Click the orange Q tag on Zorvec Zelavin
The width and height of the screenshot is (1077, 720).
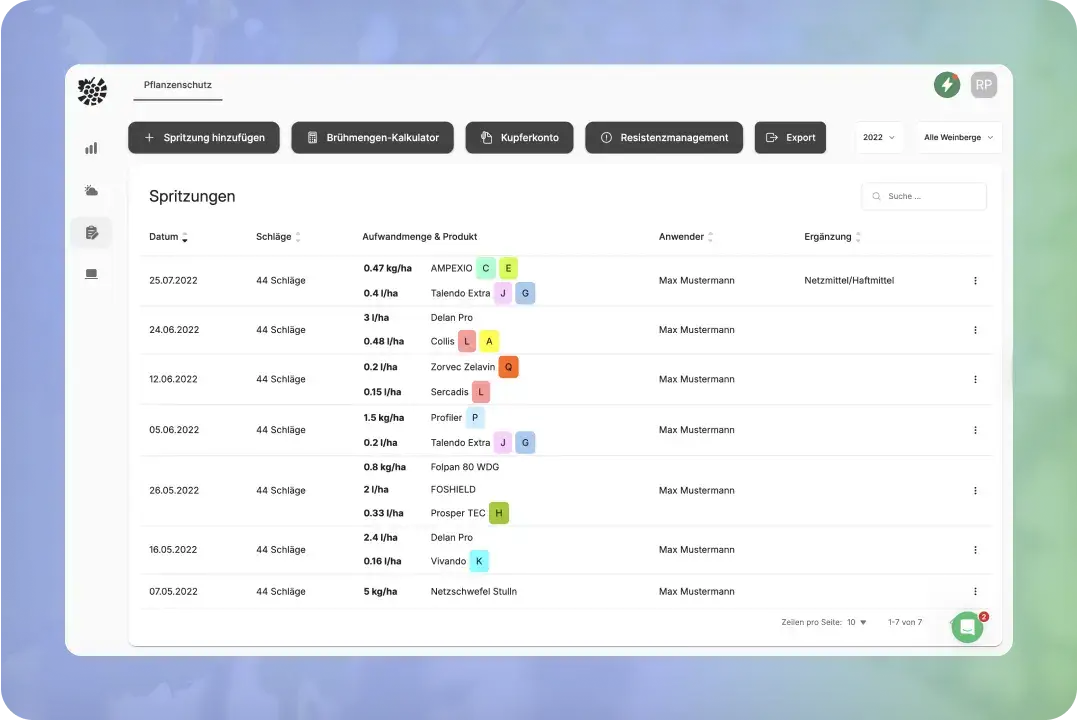pyautogui.click(x=508, y=367)
